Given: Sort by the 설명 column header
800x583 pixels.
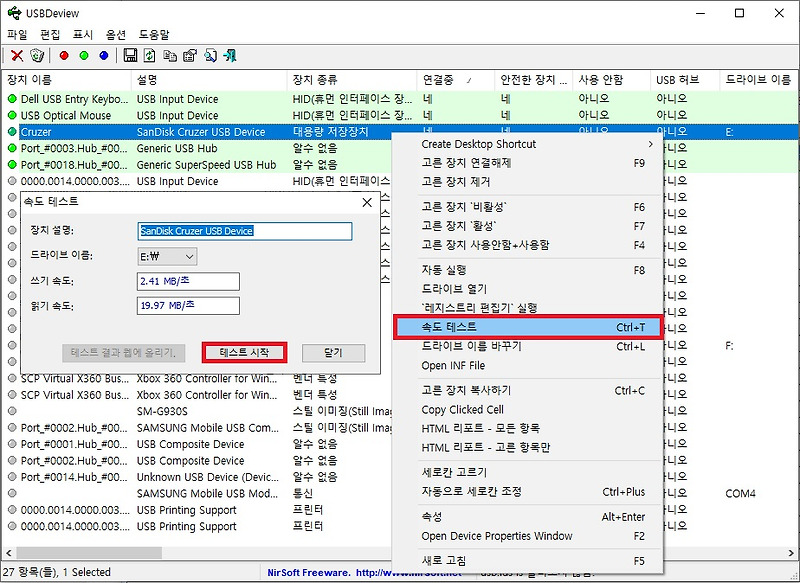Looking at the screenshot, I should 209,80.
